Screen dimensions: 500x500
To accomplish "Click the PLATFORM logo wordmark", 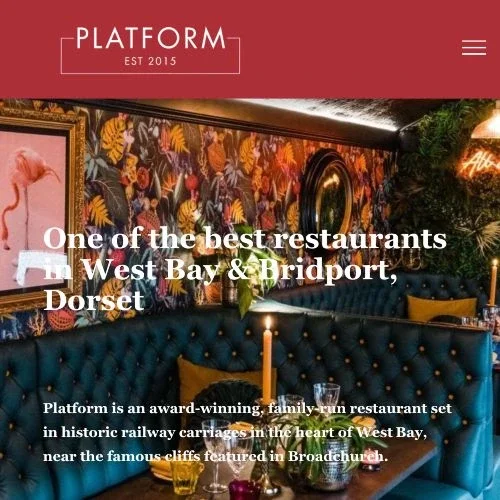I will click(x=151, y=38).
